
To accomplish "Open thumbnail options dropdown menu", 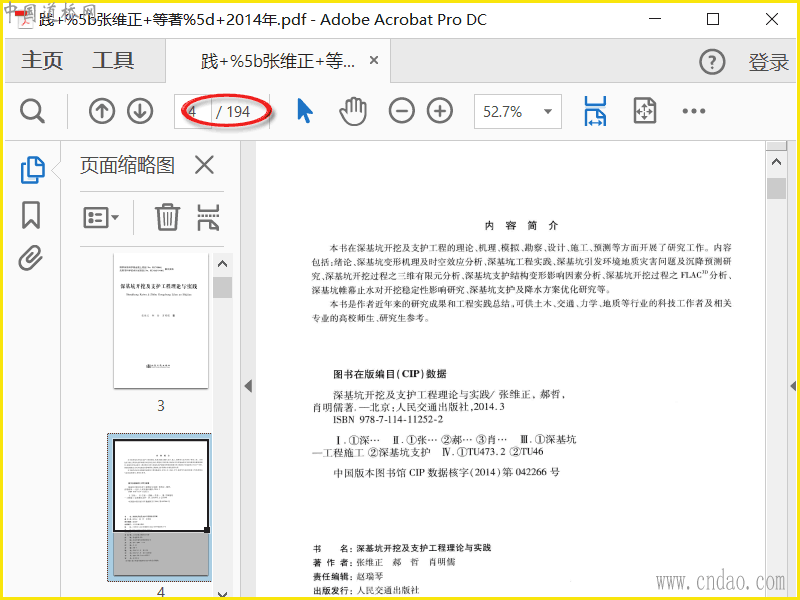I will point(101,217).
